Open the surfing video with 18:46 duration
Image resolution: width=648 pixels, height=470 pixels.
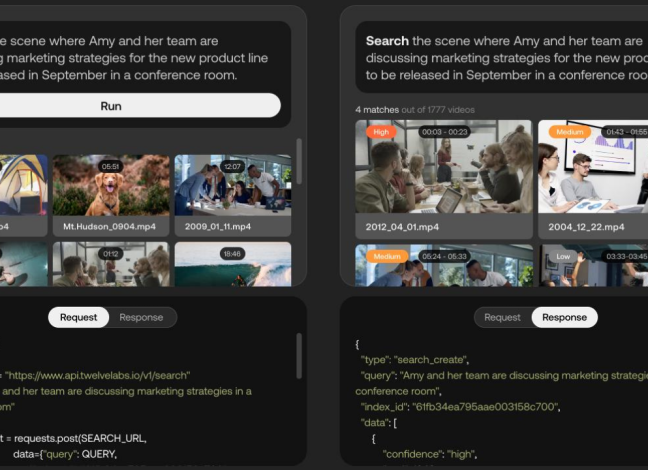(233, 264)
